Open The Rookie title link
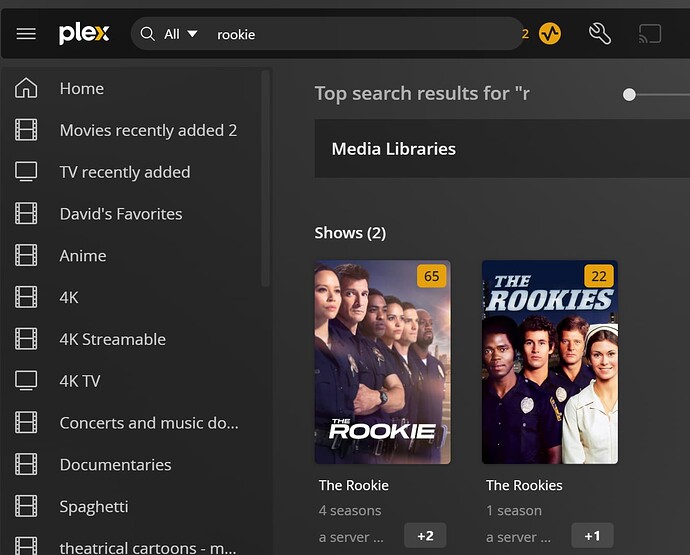The image size is (690, 555). [x=353, y=485]
